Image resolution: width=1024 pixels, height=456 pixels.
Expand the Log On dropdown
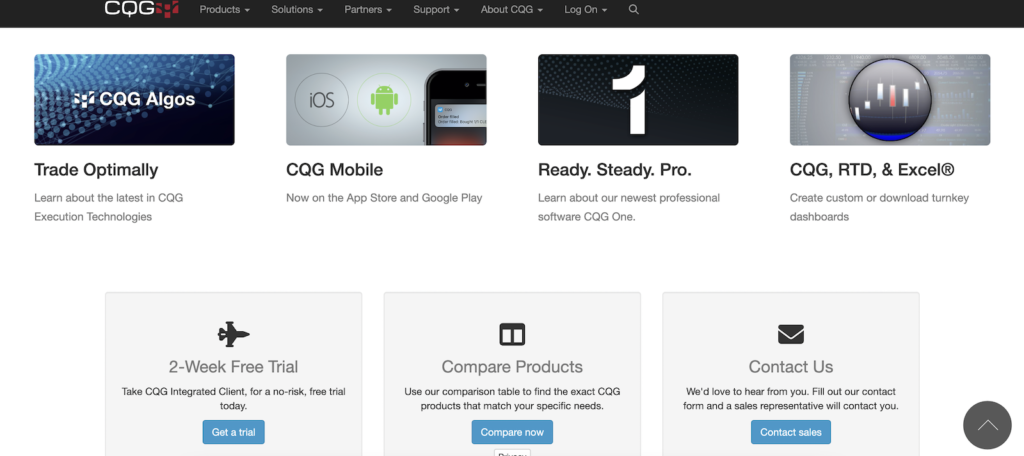pyautogui.click(x=585, y=10)
